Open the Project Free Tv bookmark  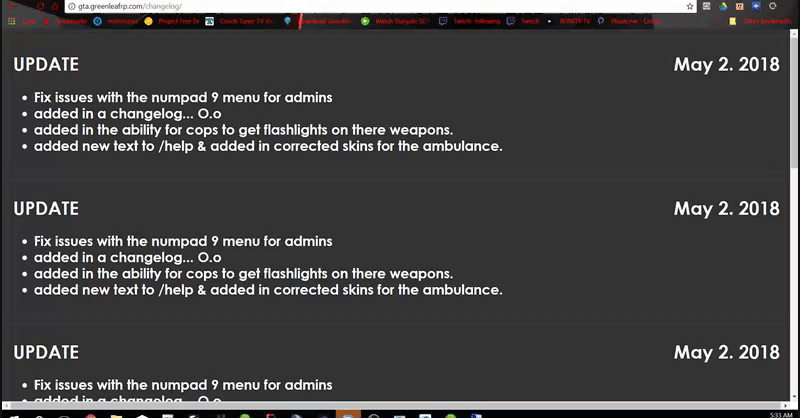[x=172, y=21]
